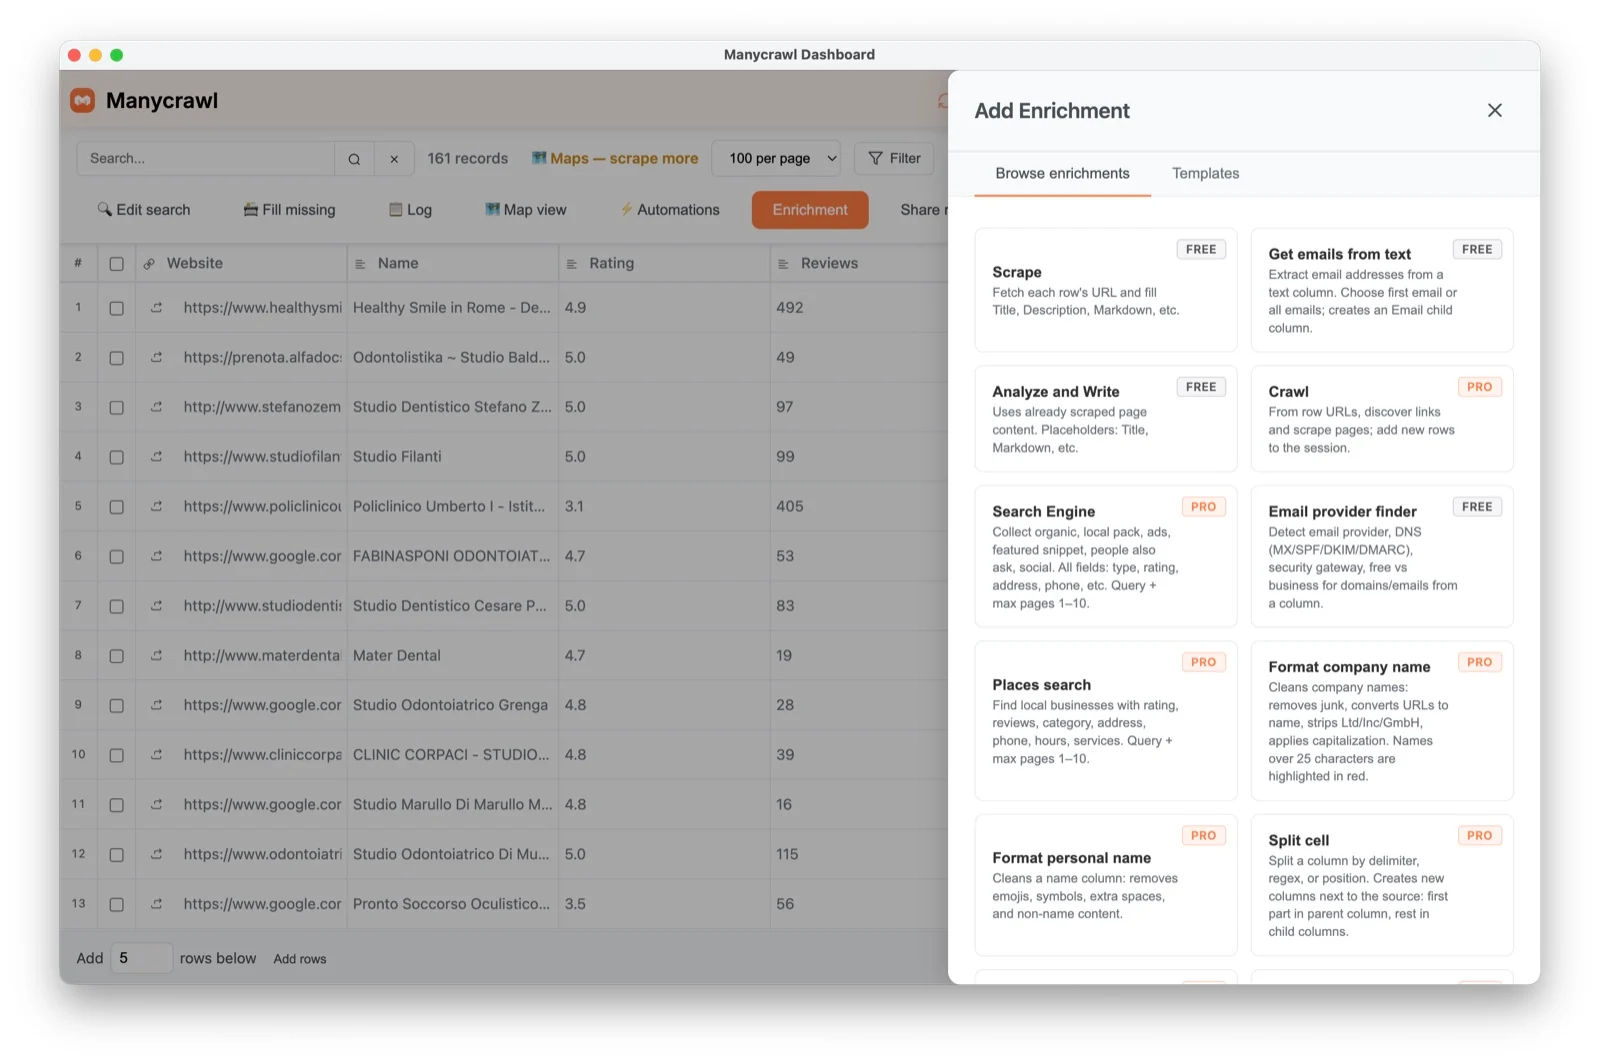Switch to Browse enrichments tab

(1062, 174)
